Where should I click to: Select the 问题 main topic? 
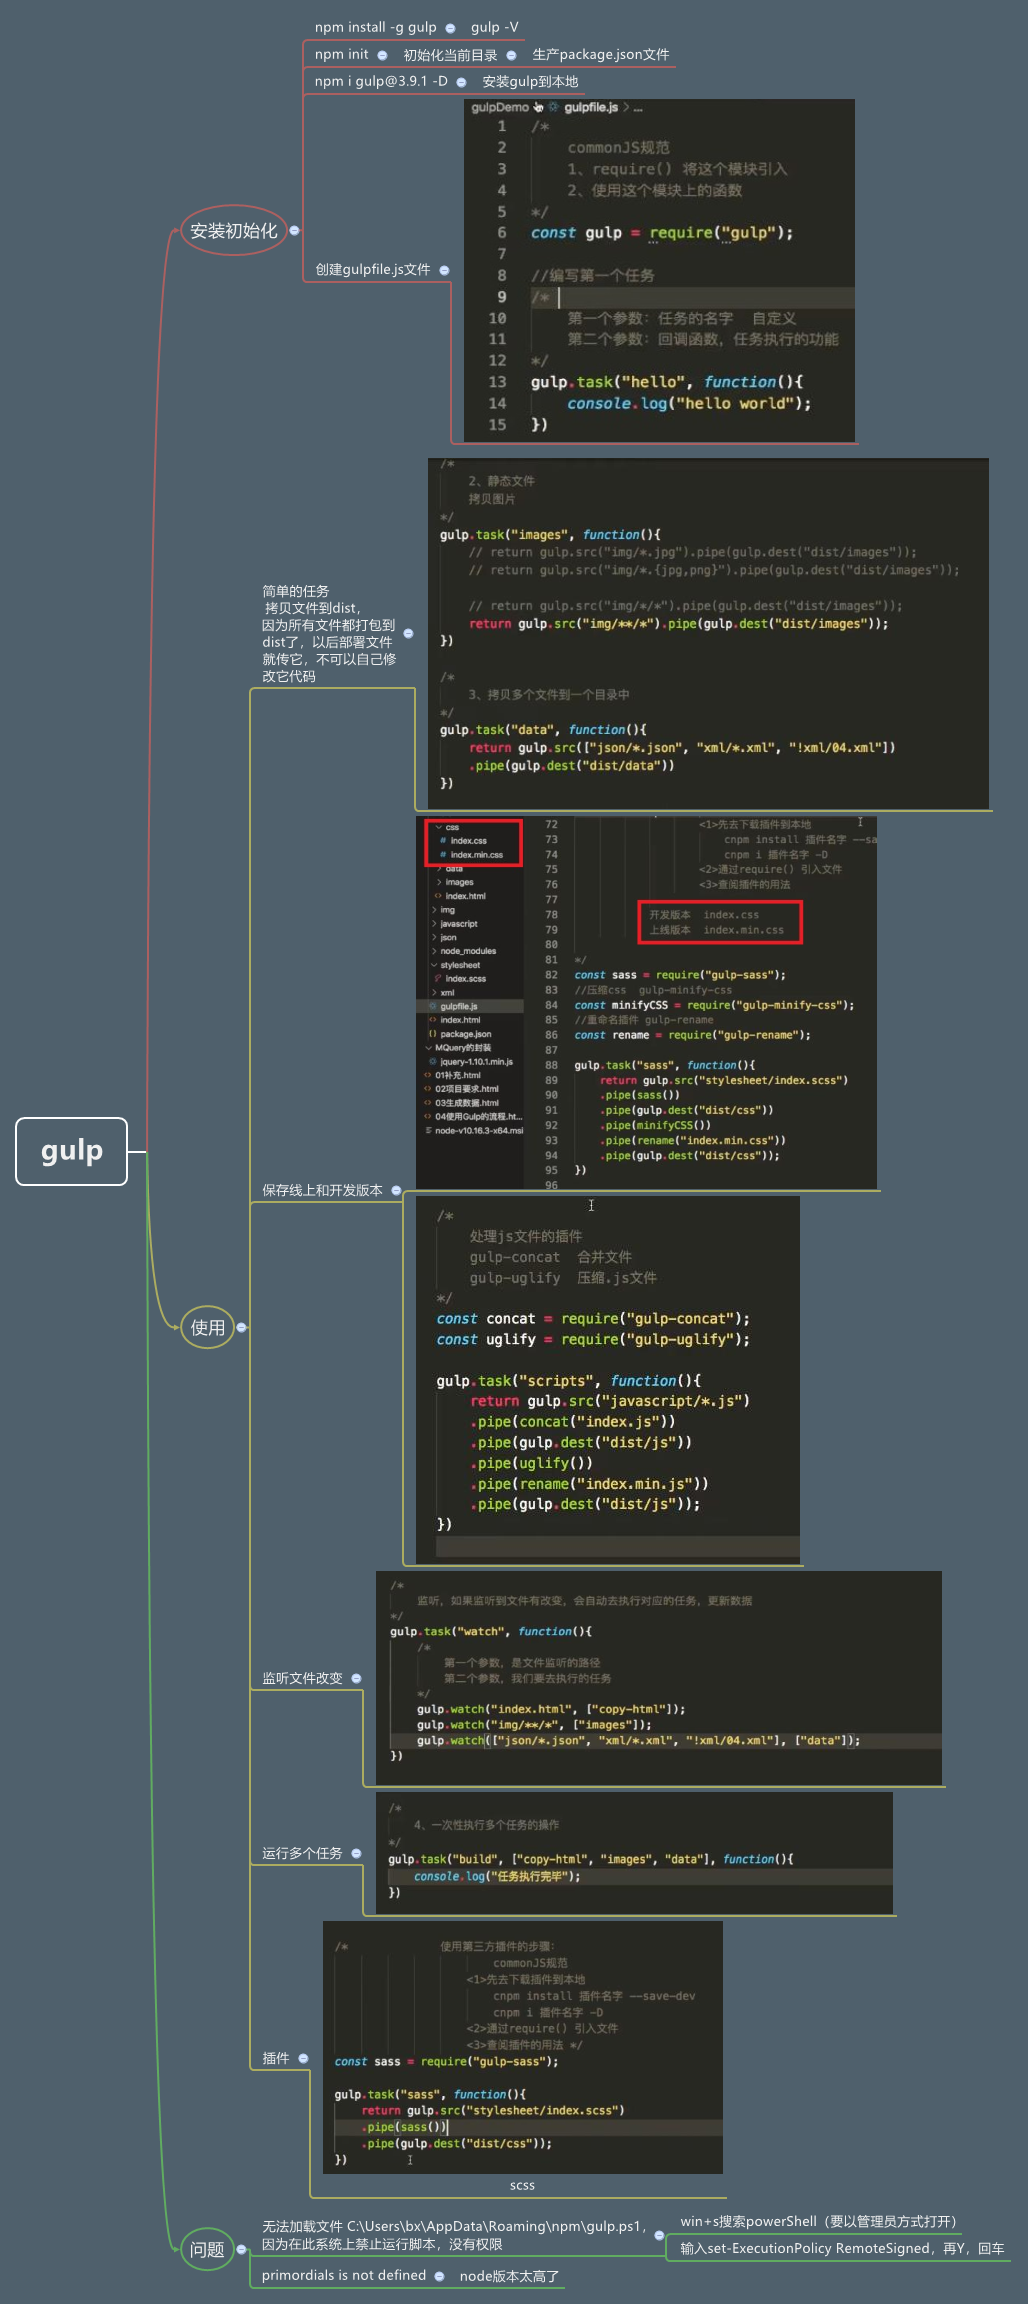pos(207,2249)
